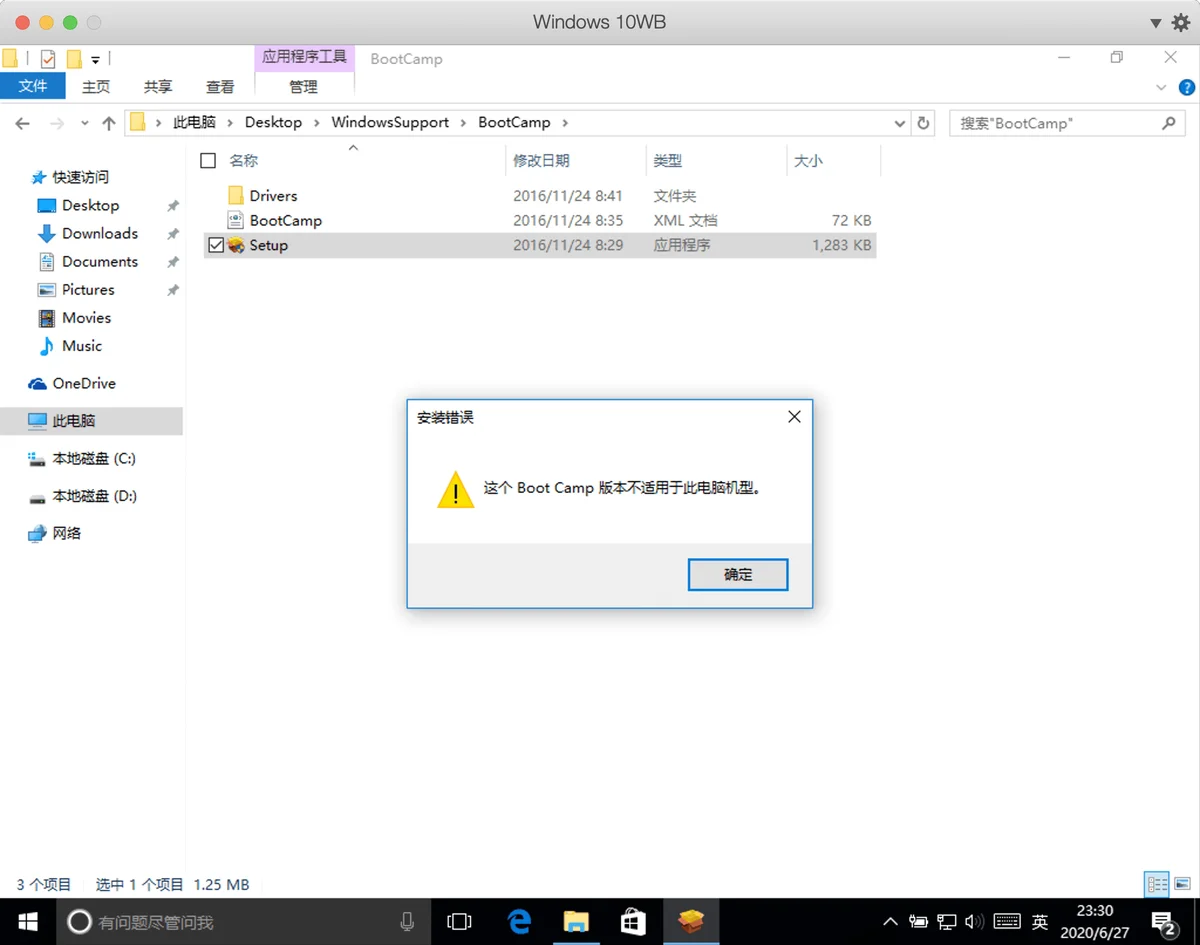This screenshot has width=1200, height=945.
Task: Launch Microsoft Edge from taskbar
Action: (x=518, y=921)
